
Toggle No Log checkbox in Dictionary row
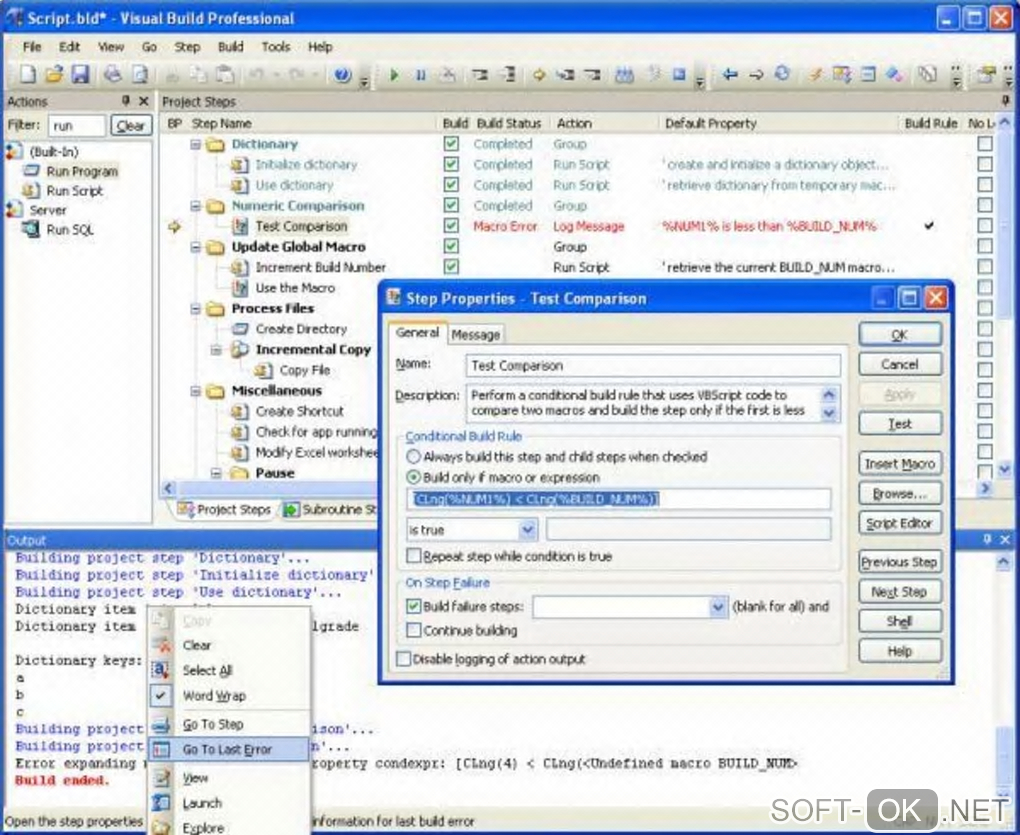(x=985, y=144)
